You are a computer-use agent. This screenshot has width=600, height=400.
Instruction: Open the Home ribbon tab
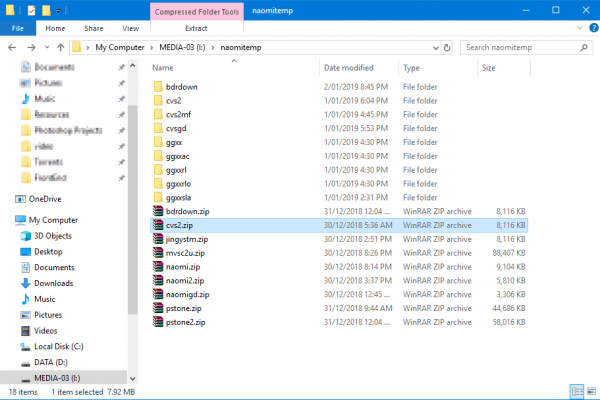[x=55, y=28]
